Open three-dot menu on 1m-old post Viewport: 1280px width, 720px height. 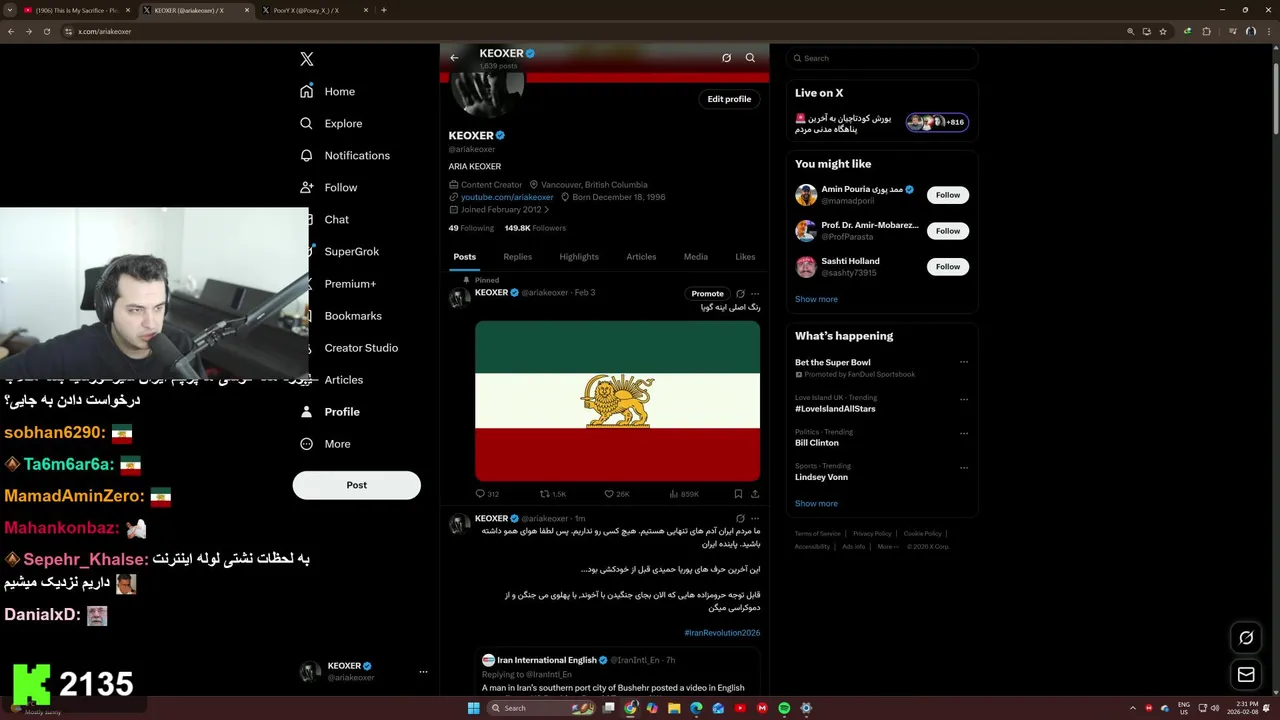coord(755,518)
